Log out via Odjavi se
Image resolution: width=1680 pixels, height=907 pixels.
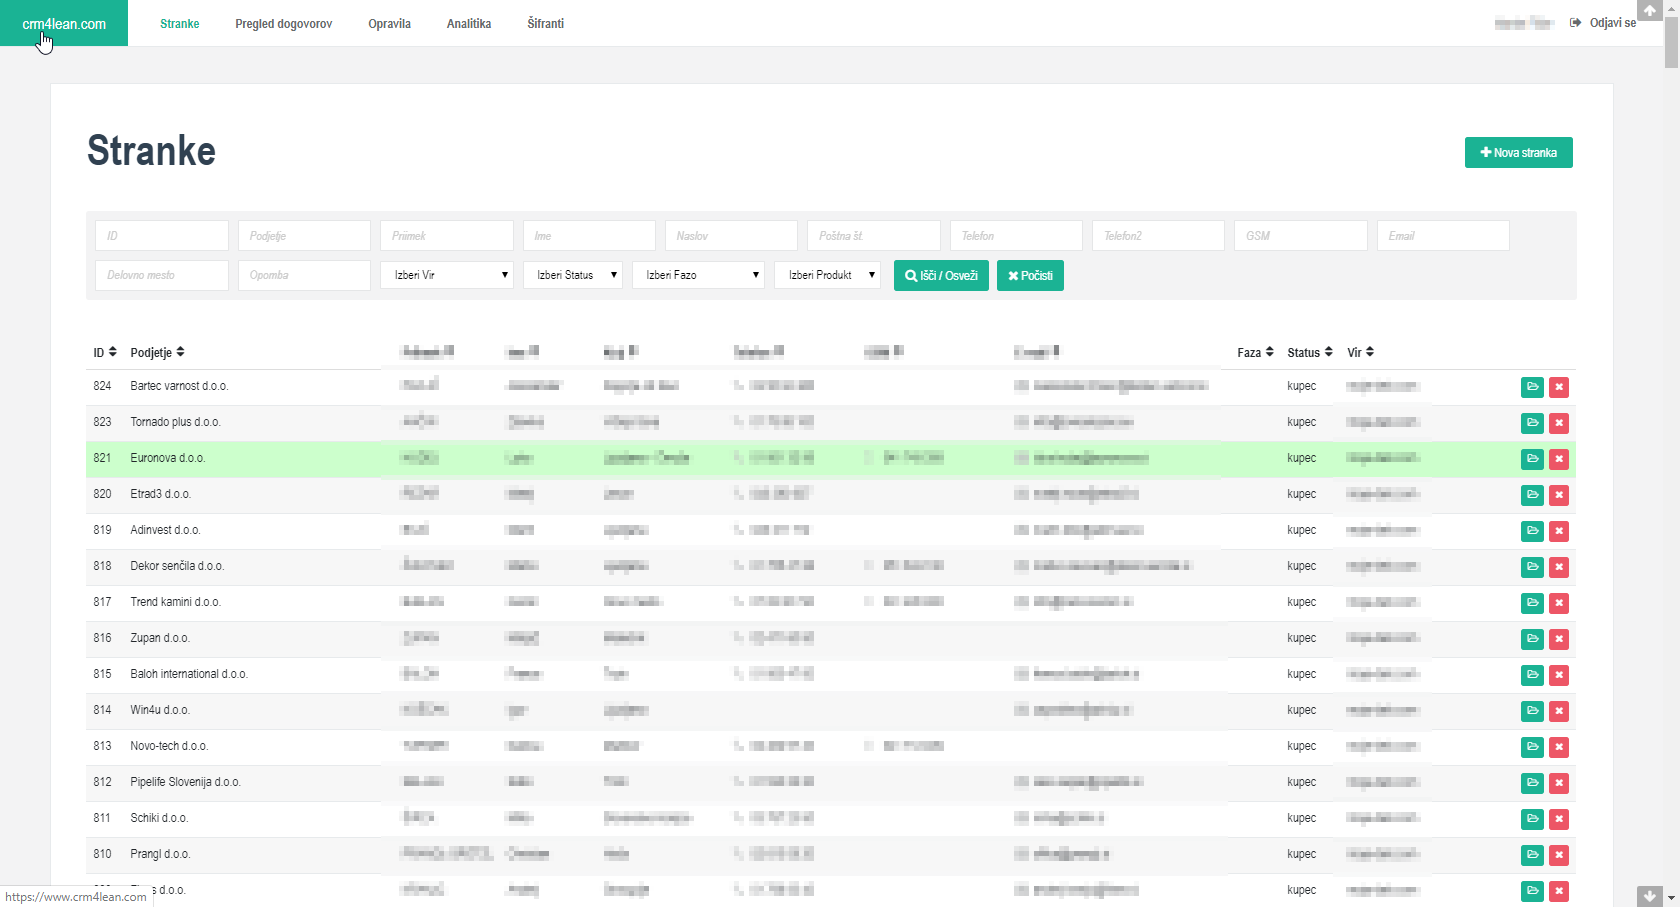(x=1604, y=23)
